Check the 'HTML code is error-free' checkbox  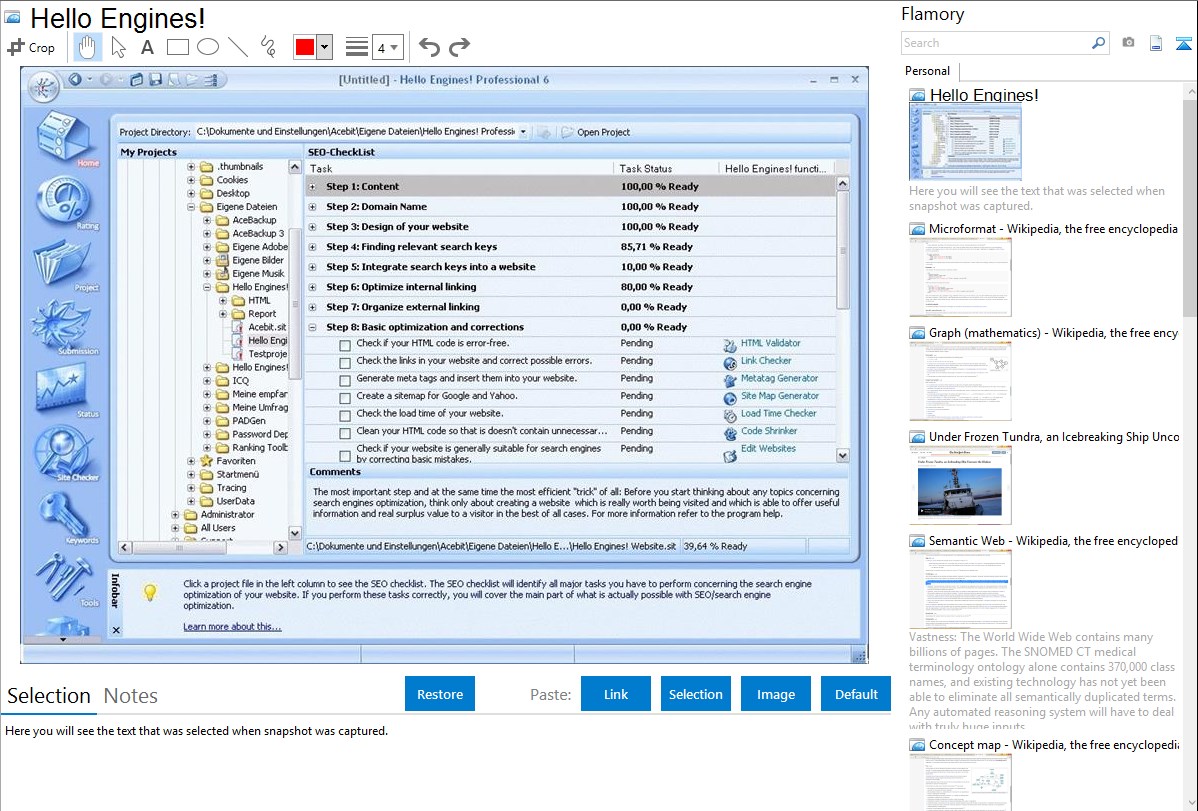pyautogui.click(x=345, y=345)
